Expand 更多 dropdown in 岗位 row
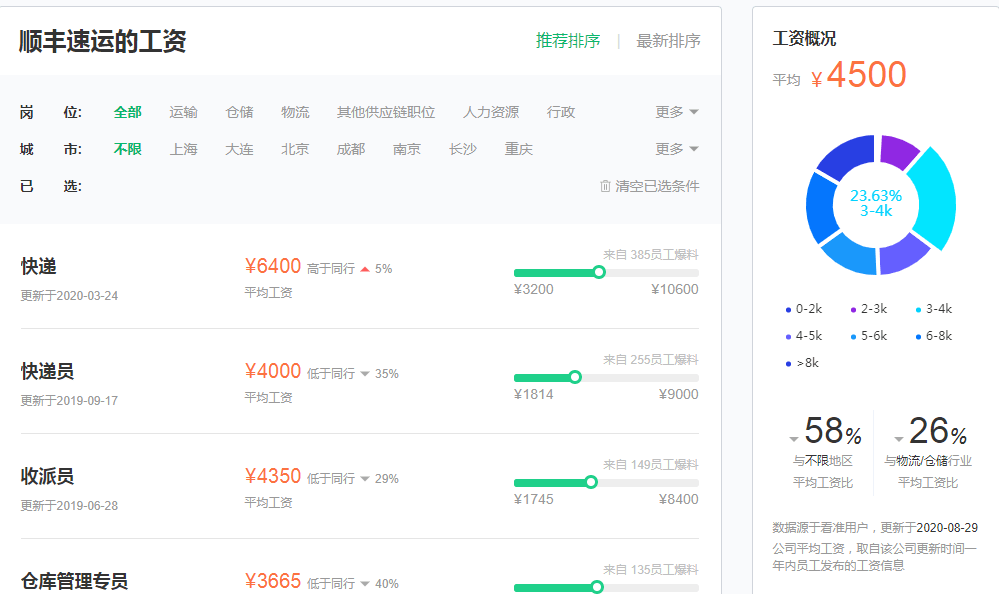Image resolution: width=999 pixels, height=594 pixels. 677,112
